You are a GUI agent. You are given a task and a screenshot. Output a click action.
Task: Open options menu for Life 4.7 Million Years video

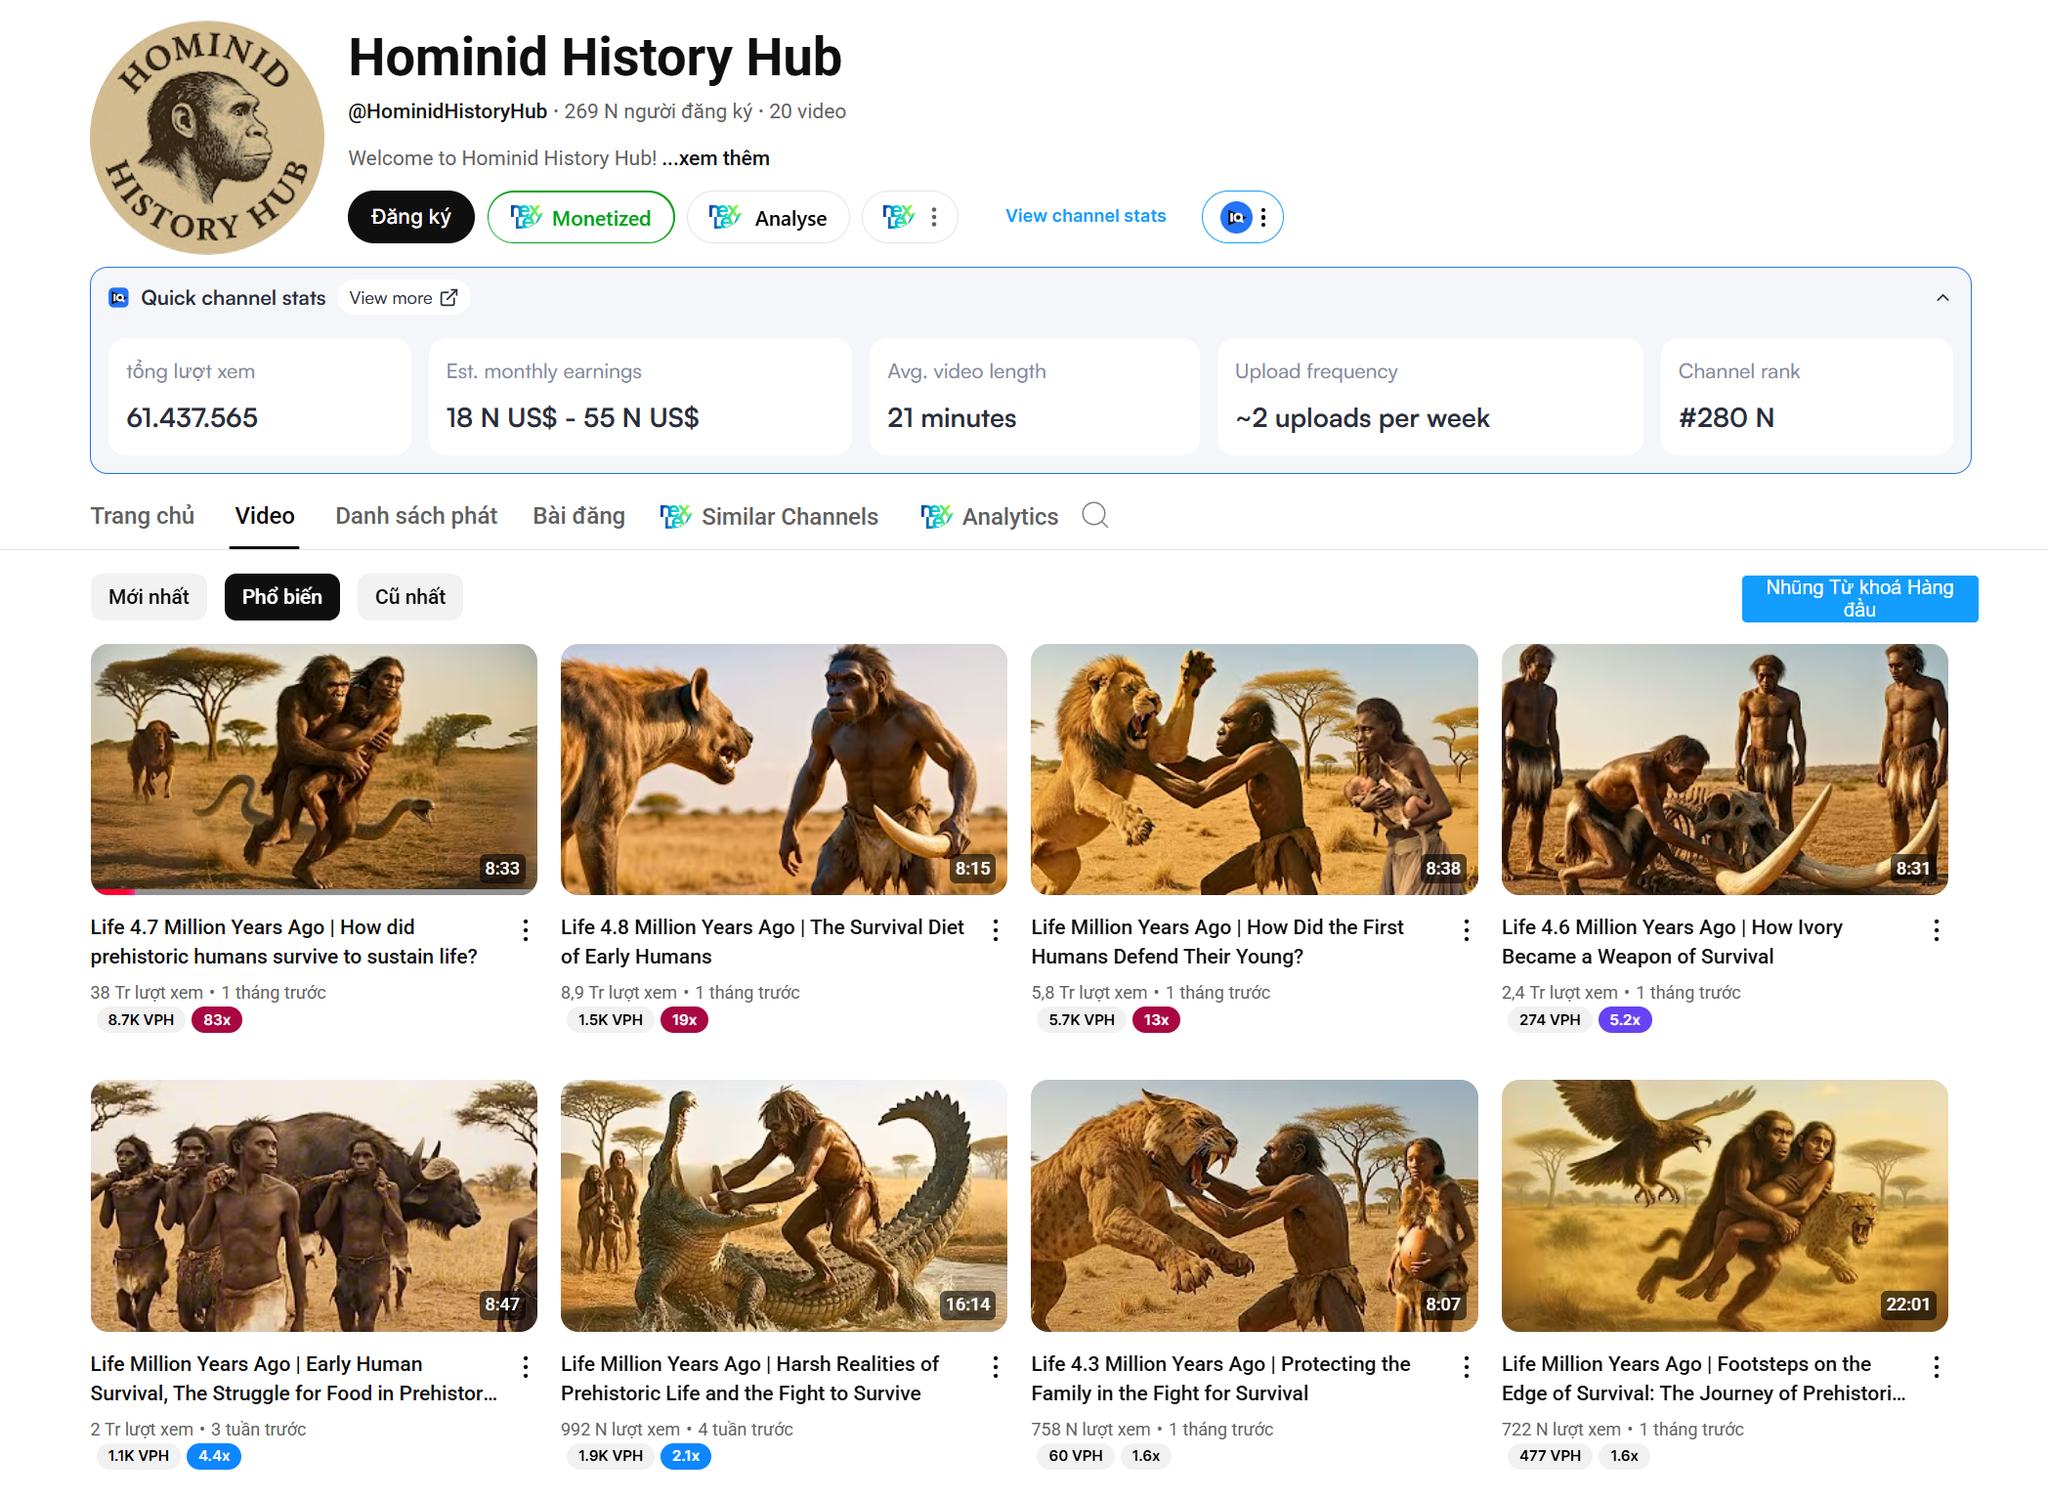click(x=525, y=931)
